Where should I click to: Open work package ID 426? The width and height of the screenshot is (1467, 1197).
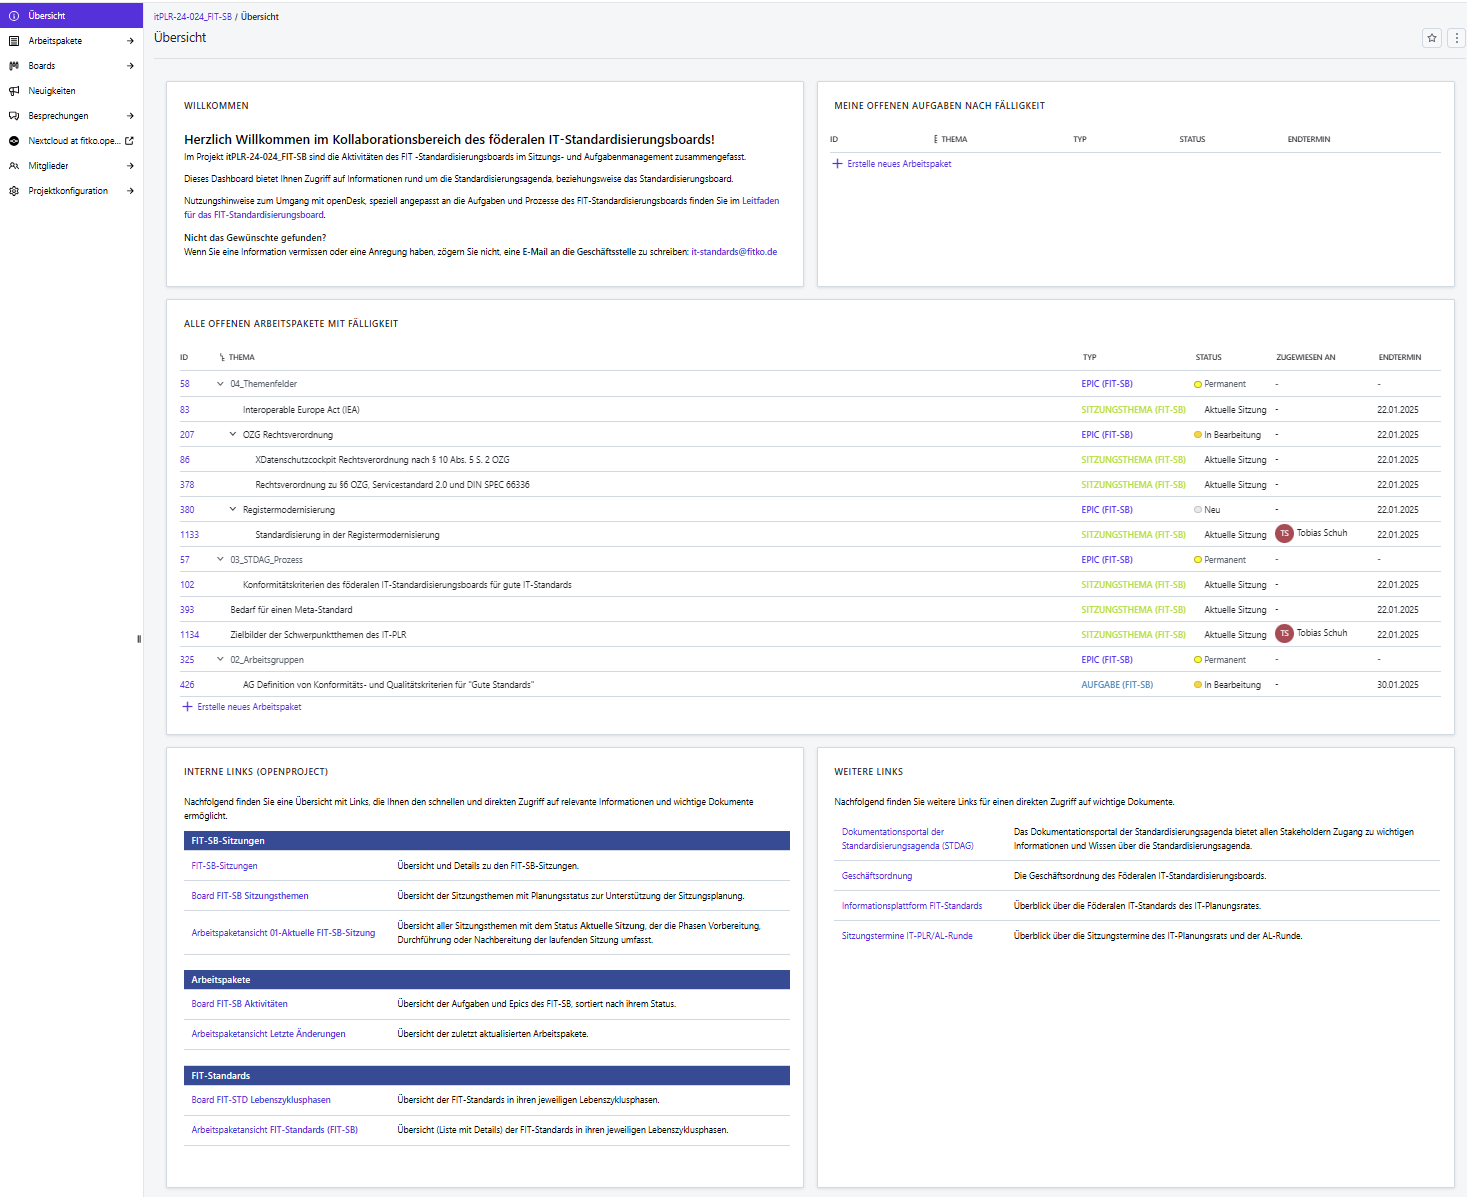187,685
